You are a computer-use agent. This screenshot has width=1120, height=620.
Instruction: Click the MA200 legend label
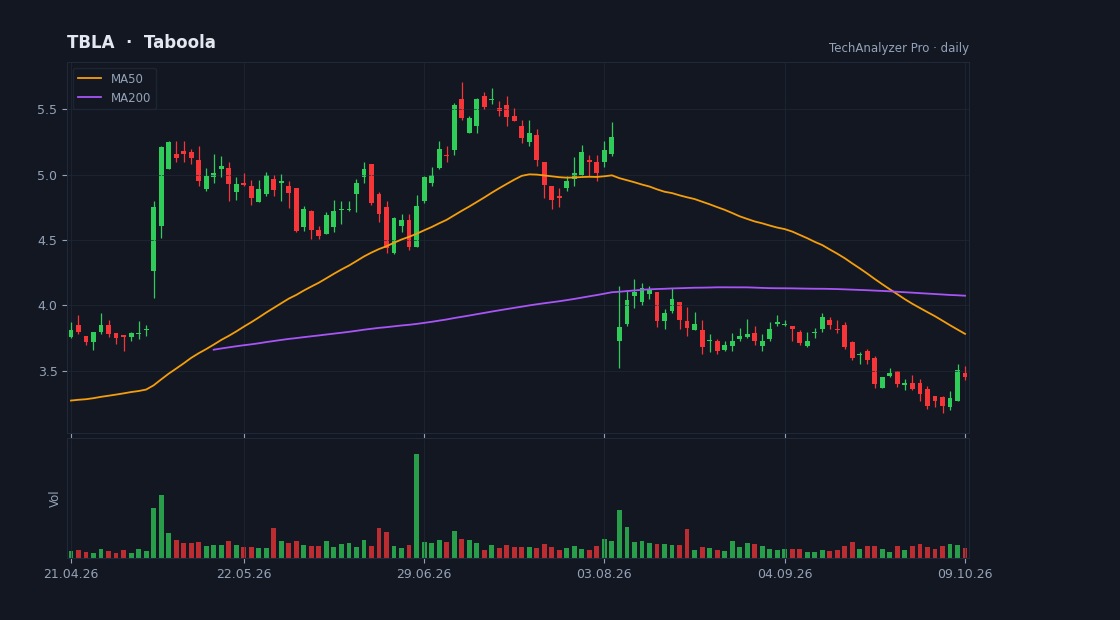(x=130, y=98)
